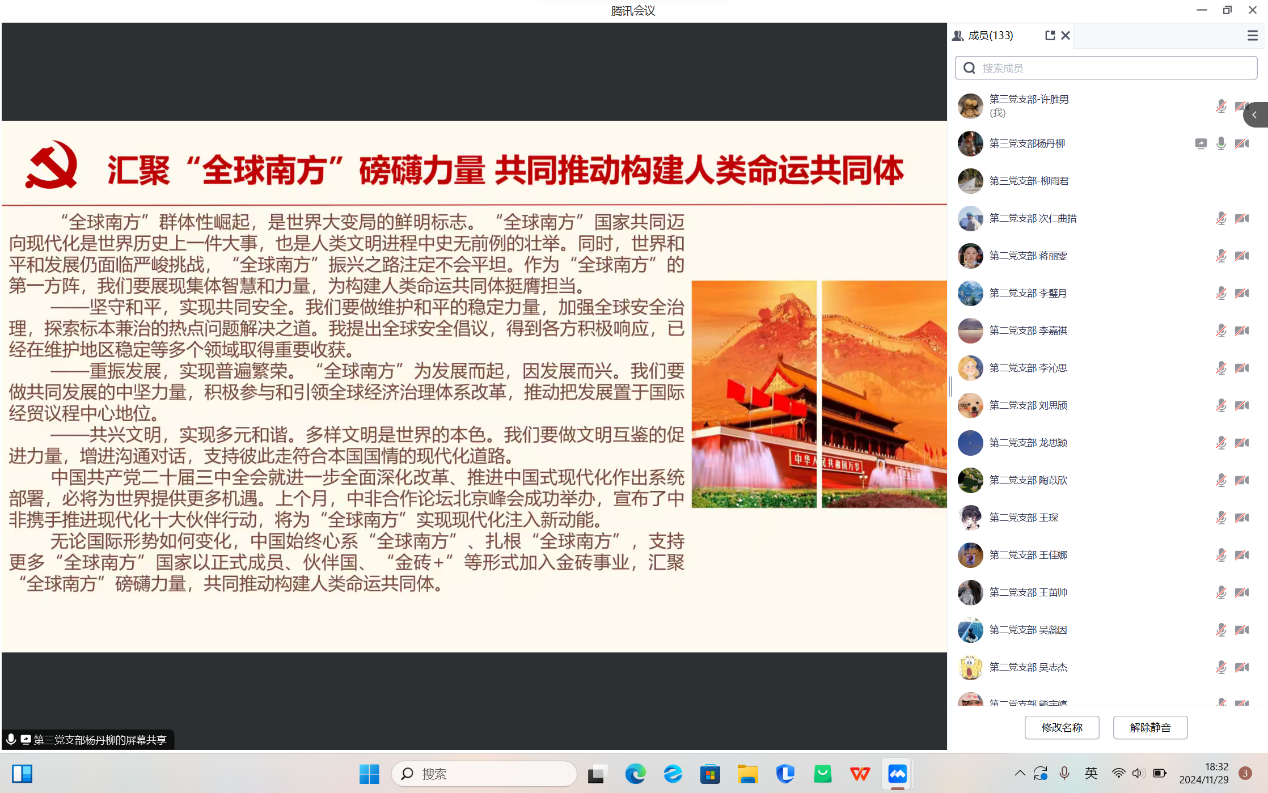1268x793 pixels.
Task: Select the 成员(133) panel tab
Action: coord(983,35)
